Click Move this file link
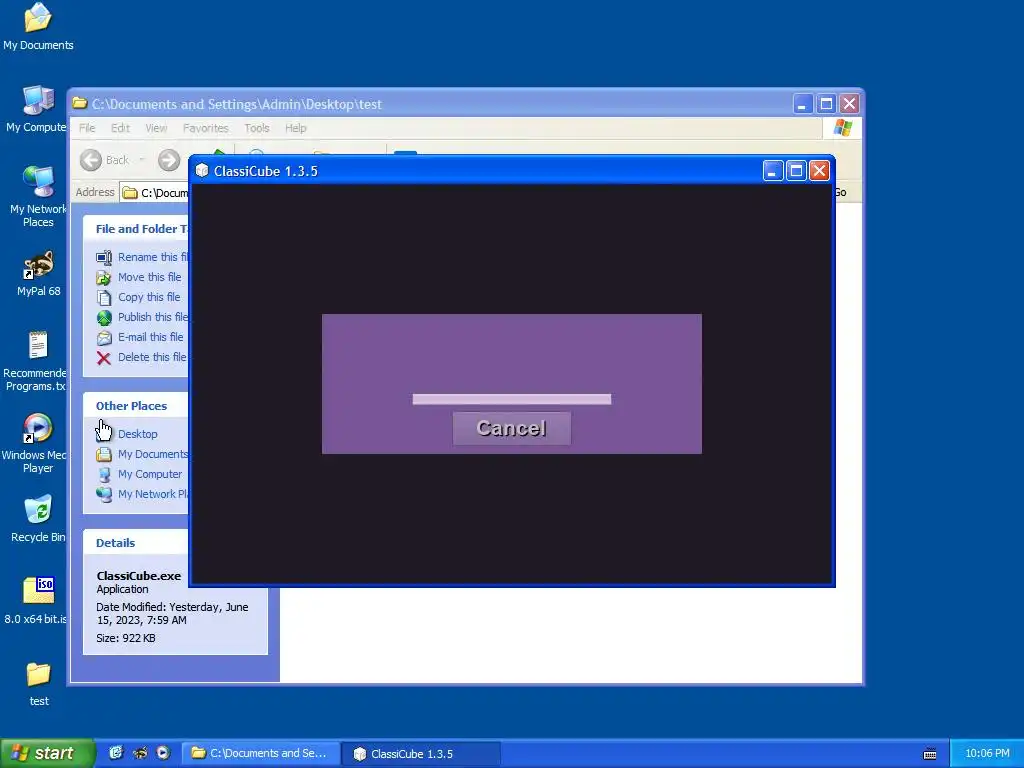This screenshot has width=1024, height=768. click(150, 277)
